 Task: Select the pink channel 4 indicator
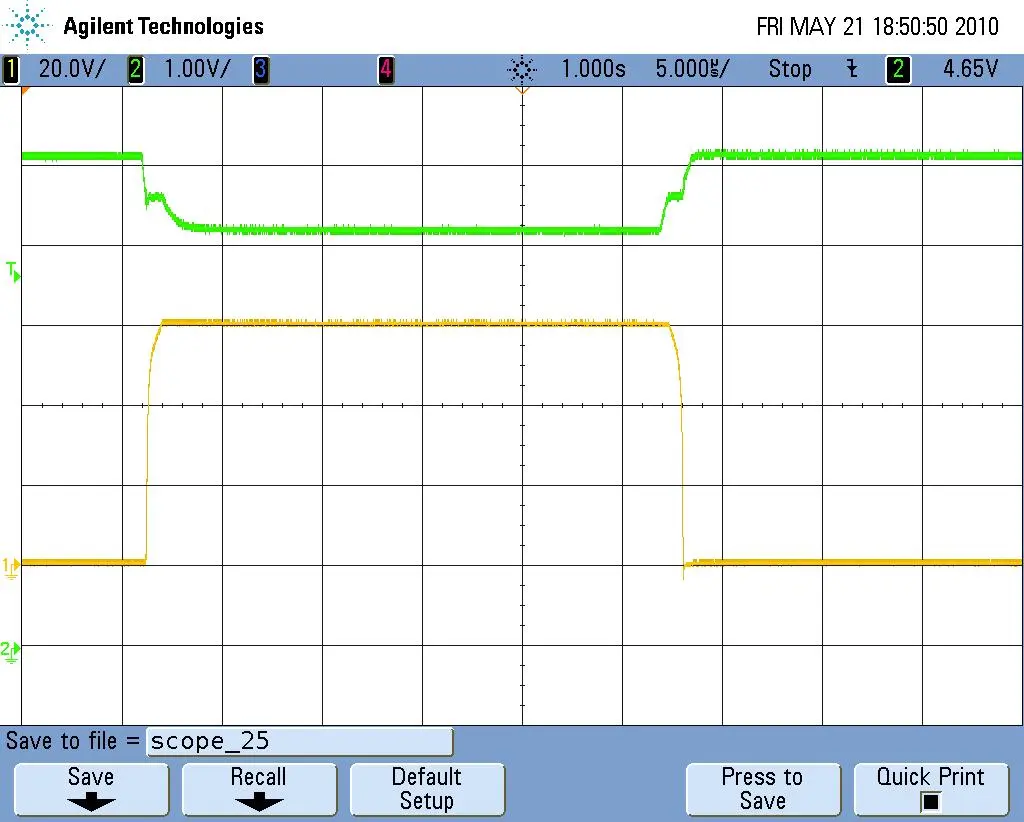point(386,69)
